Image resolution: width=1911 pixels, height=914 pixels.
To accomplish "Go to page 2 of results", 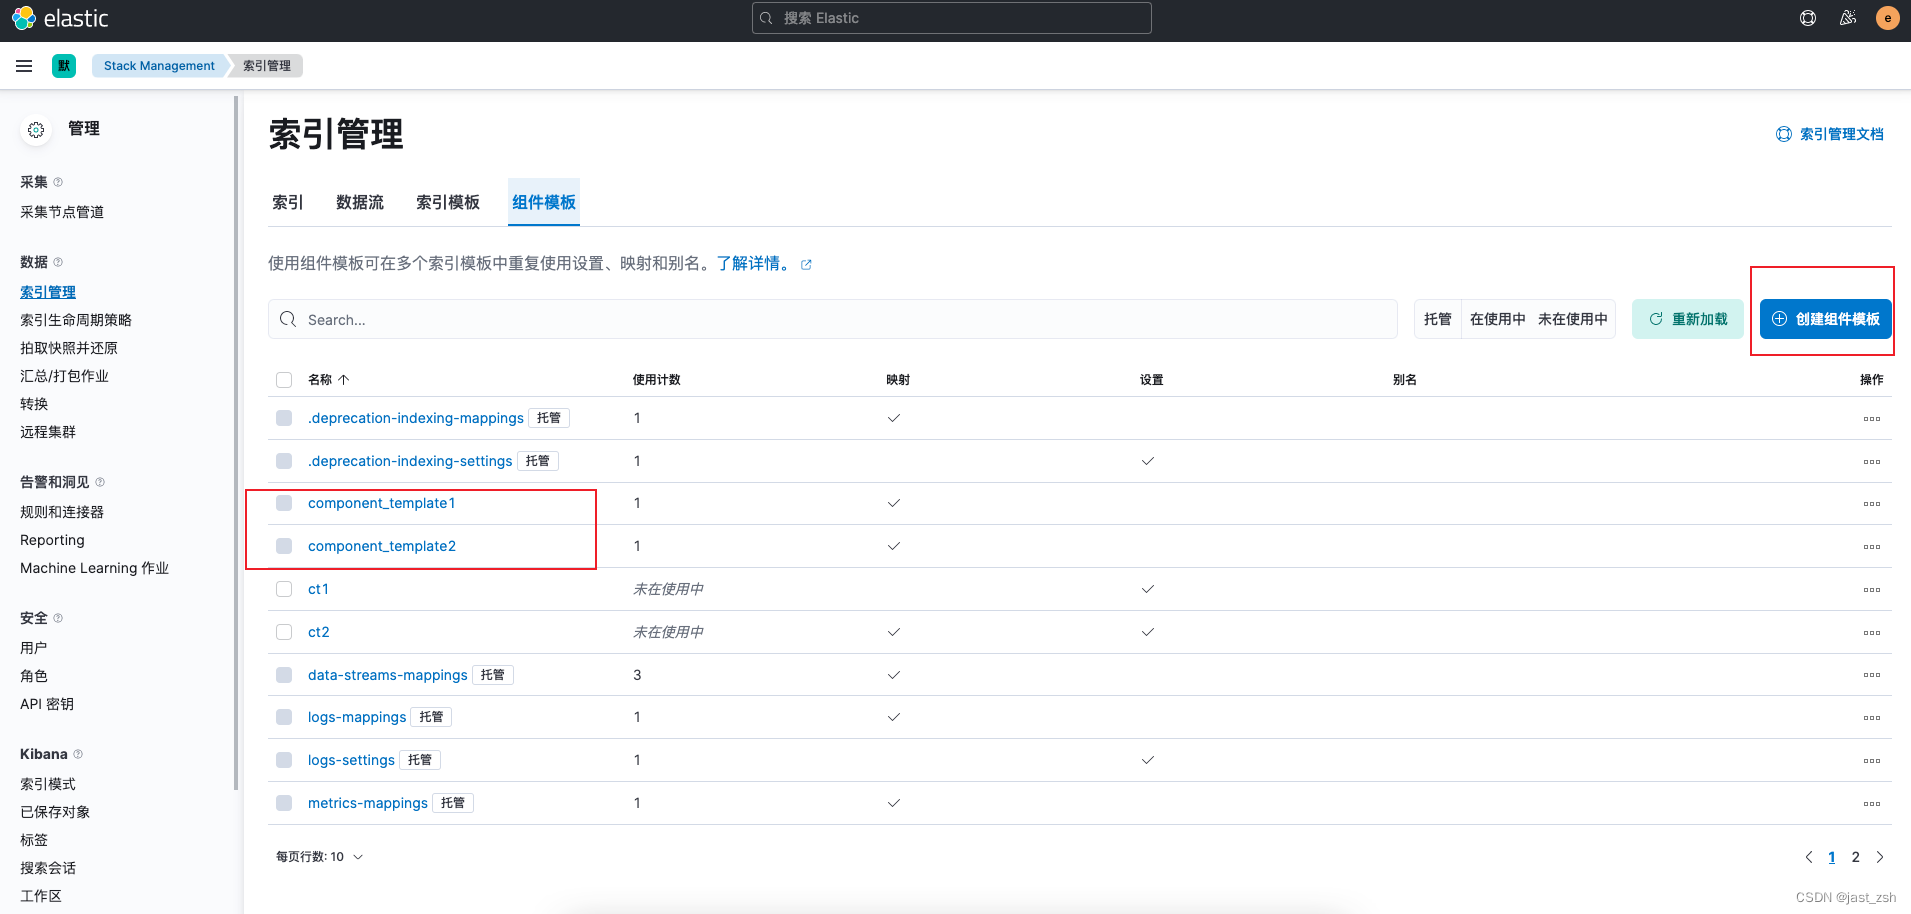I will click(1856, 857).
